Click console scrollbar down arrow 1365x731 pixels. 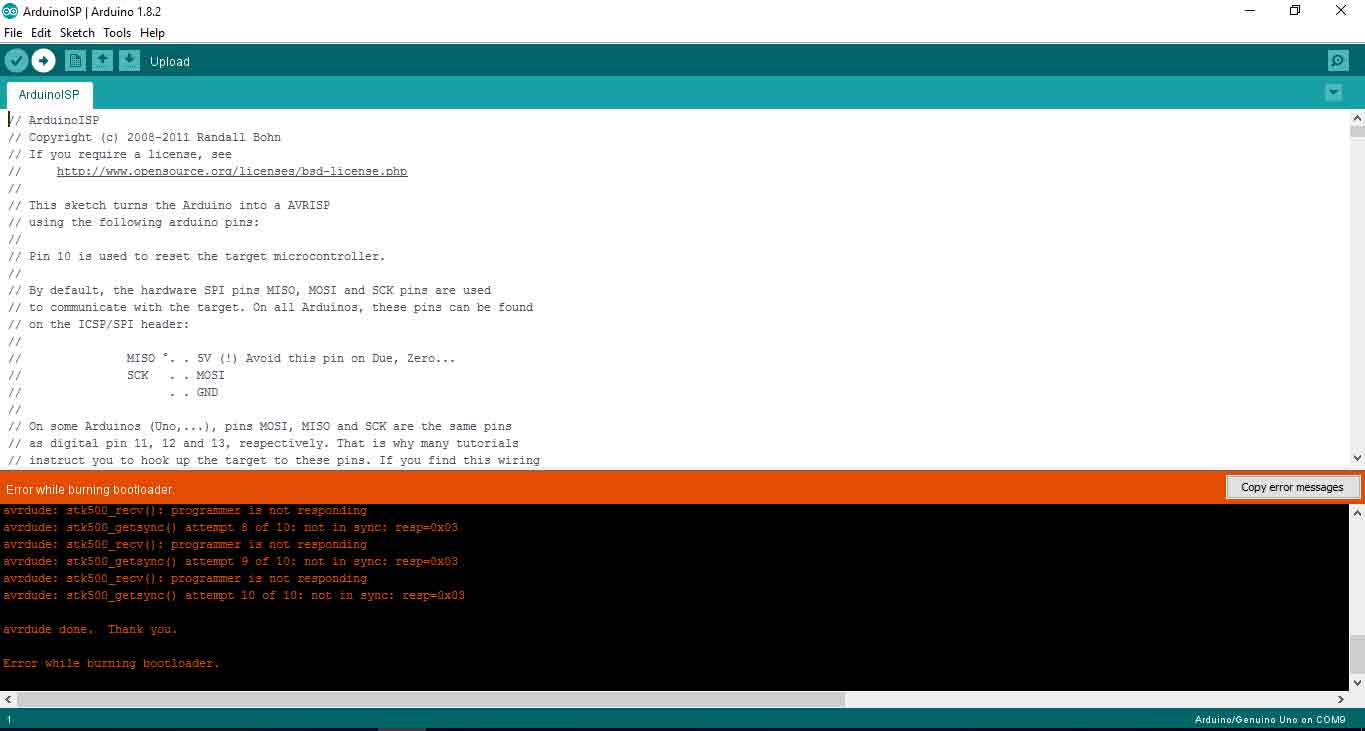[x=1357, y=682]
